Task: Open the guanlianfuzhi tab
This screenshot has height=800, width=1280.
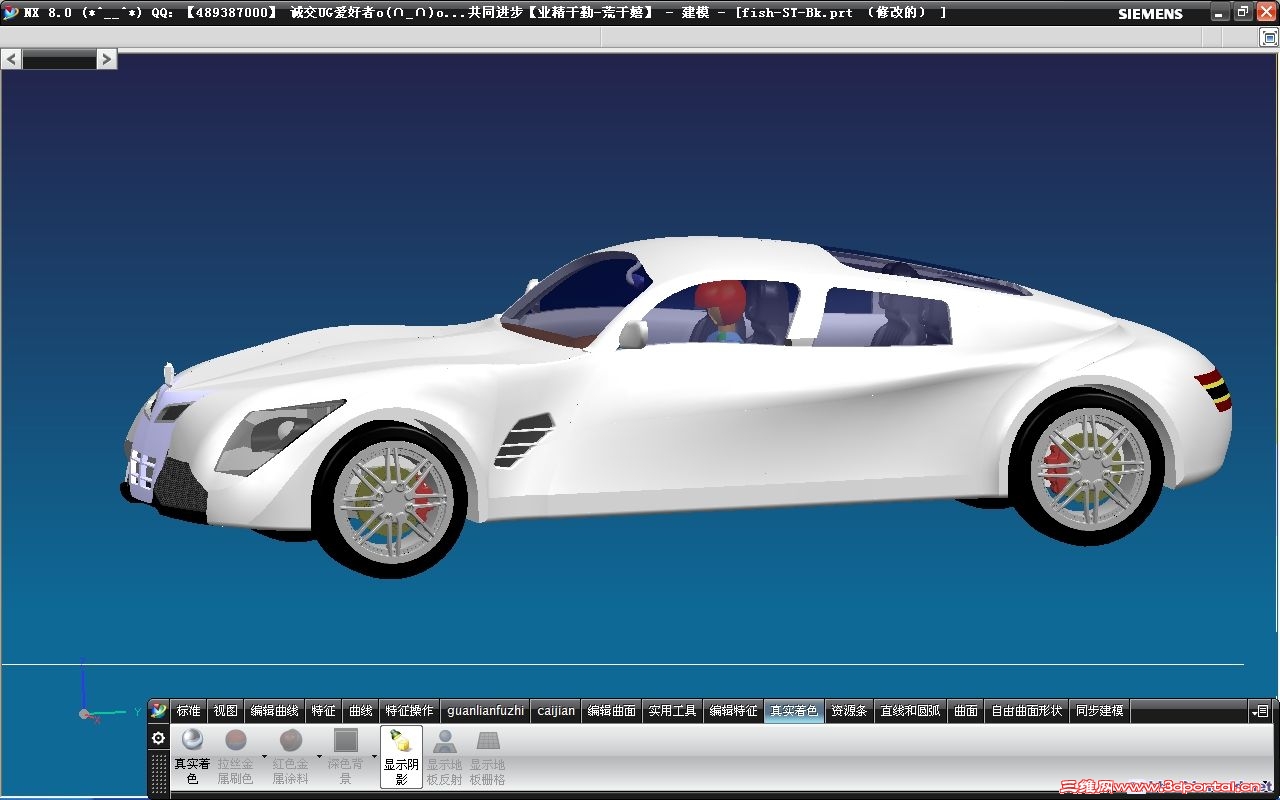Action: click(x=485, y=711)
